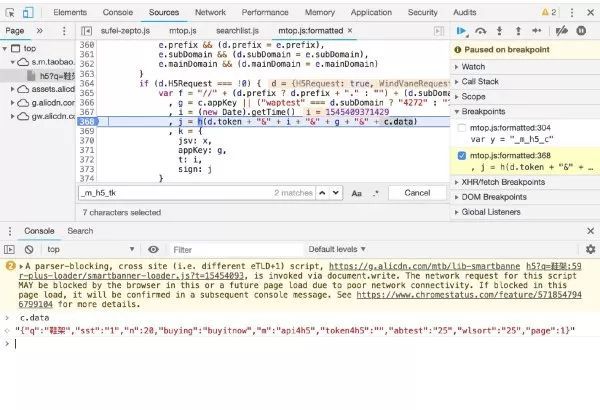Image resolution: width=600 pixels, height=410 pixels.
Task: Open the JavaScript context 'top' dropdown
Action: [x=90, y=250]
